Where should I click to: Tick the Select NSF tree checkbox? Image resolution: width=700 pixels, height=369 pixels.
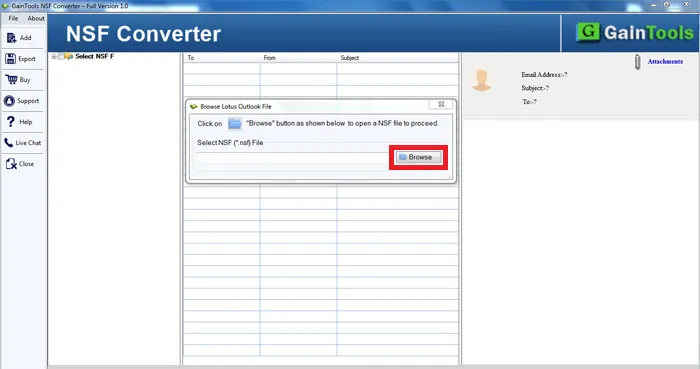pyautogui.click(x=62, y=56)
